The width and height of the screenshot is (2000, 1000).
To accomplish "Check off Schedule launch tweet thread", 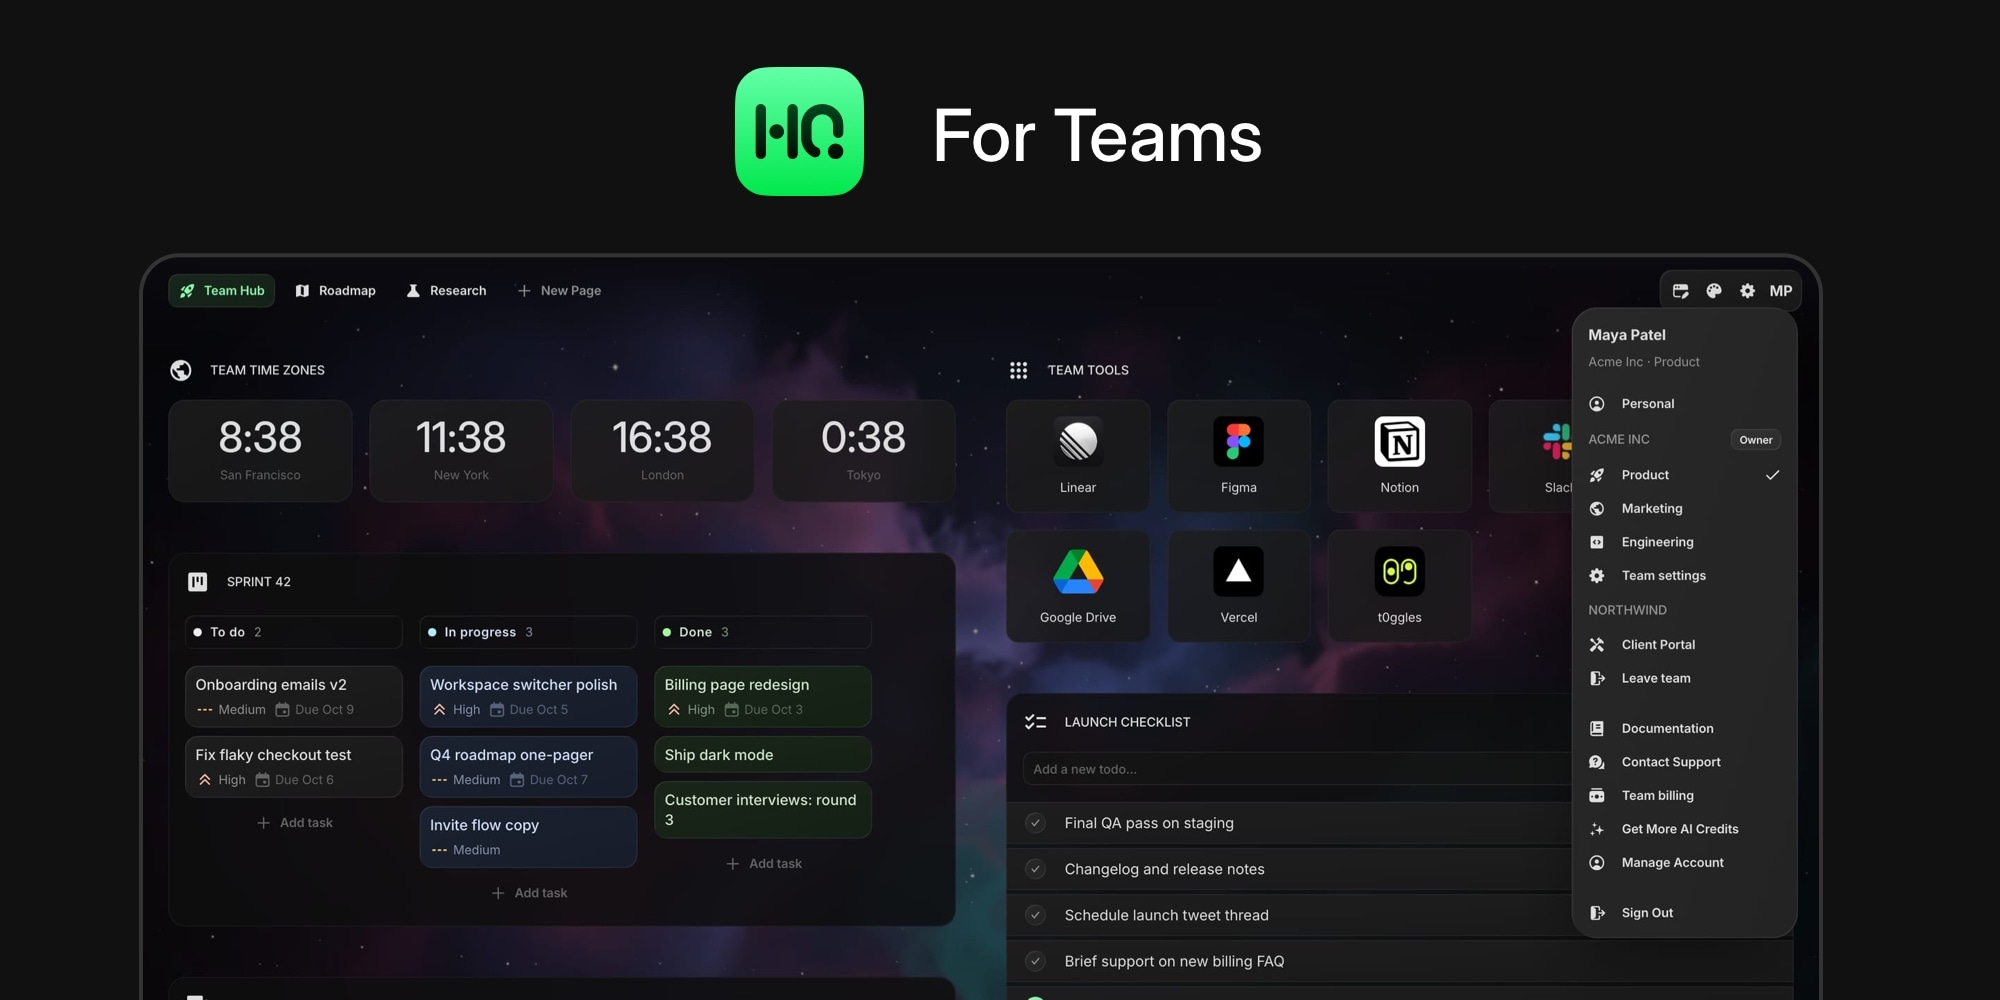I will click(x=1036, y=915).
